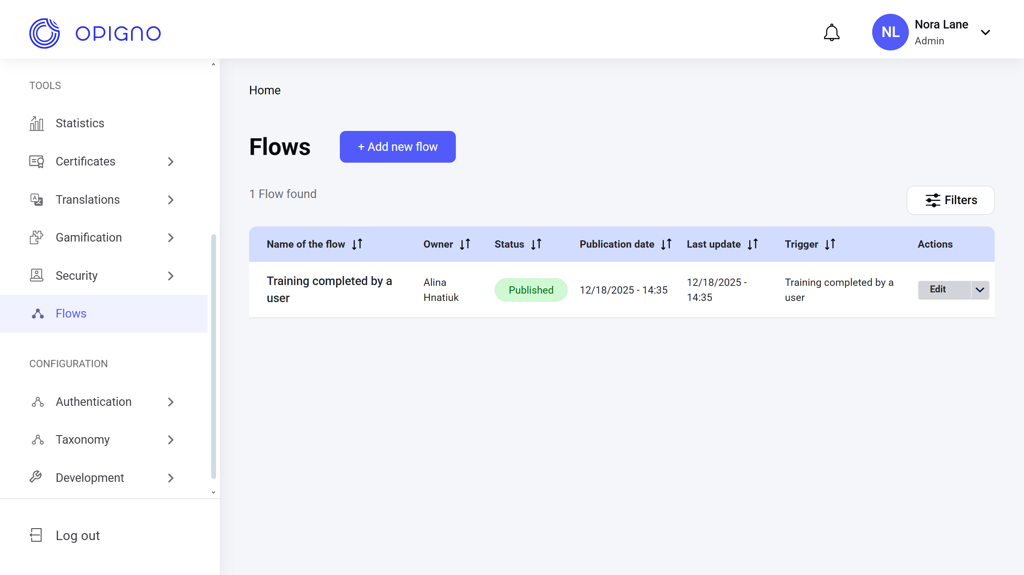
Task: Click the NL user avatar
Action: click(890, 32)
